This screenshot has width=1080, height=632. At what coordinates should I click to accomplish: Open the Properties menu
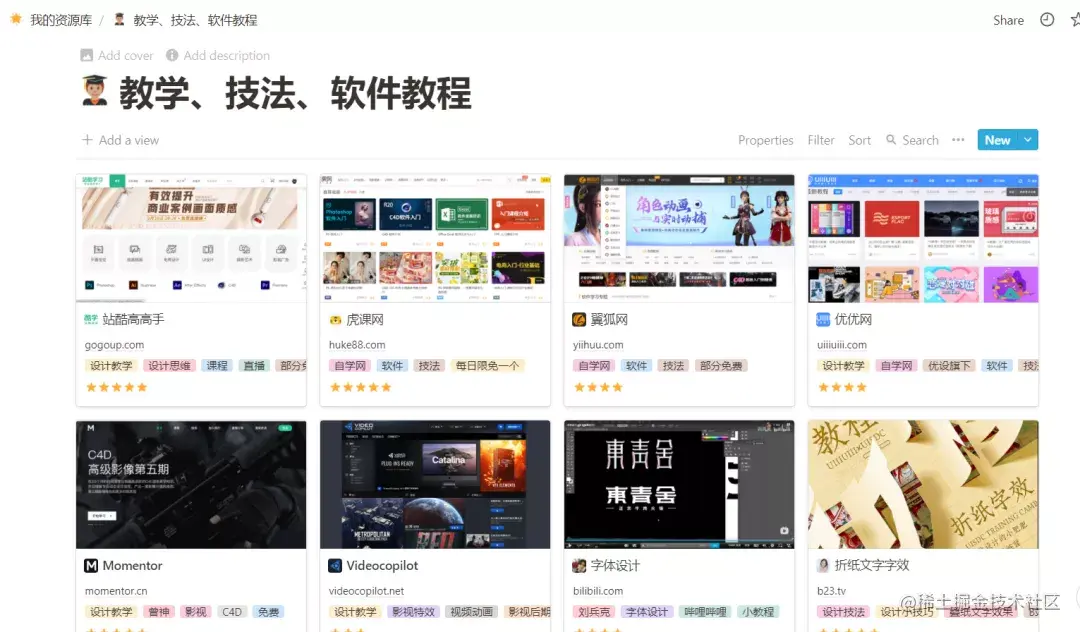pos(765,140)
